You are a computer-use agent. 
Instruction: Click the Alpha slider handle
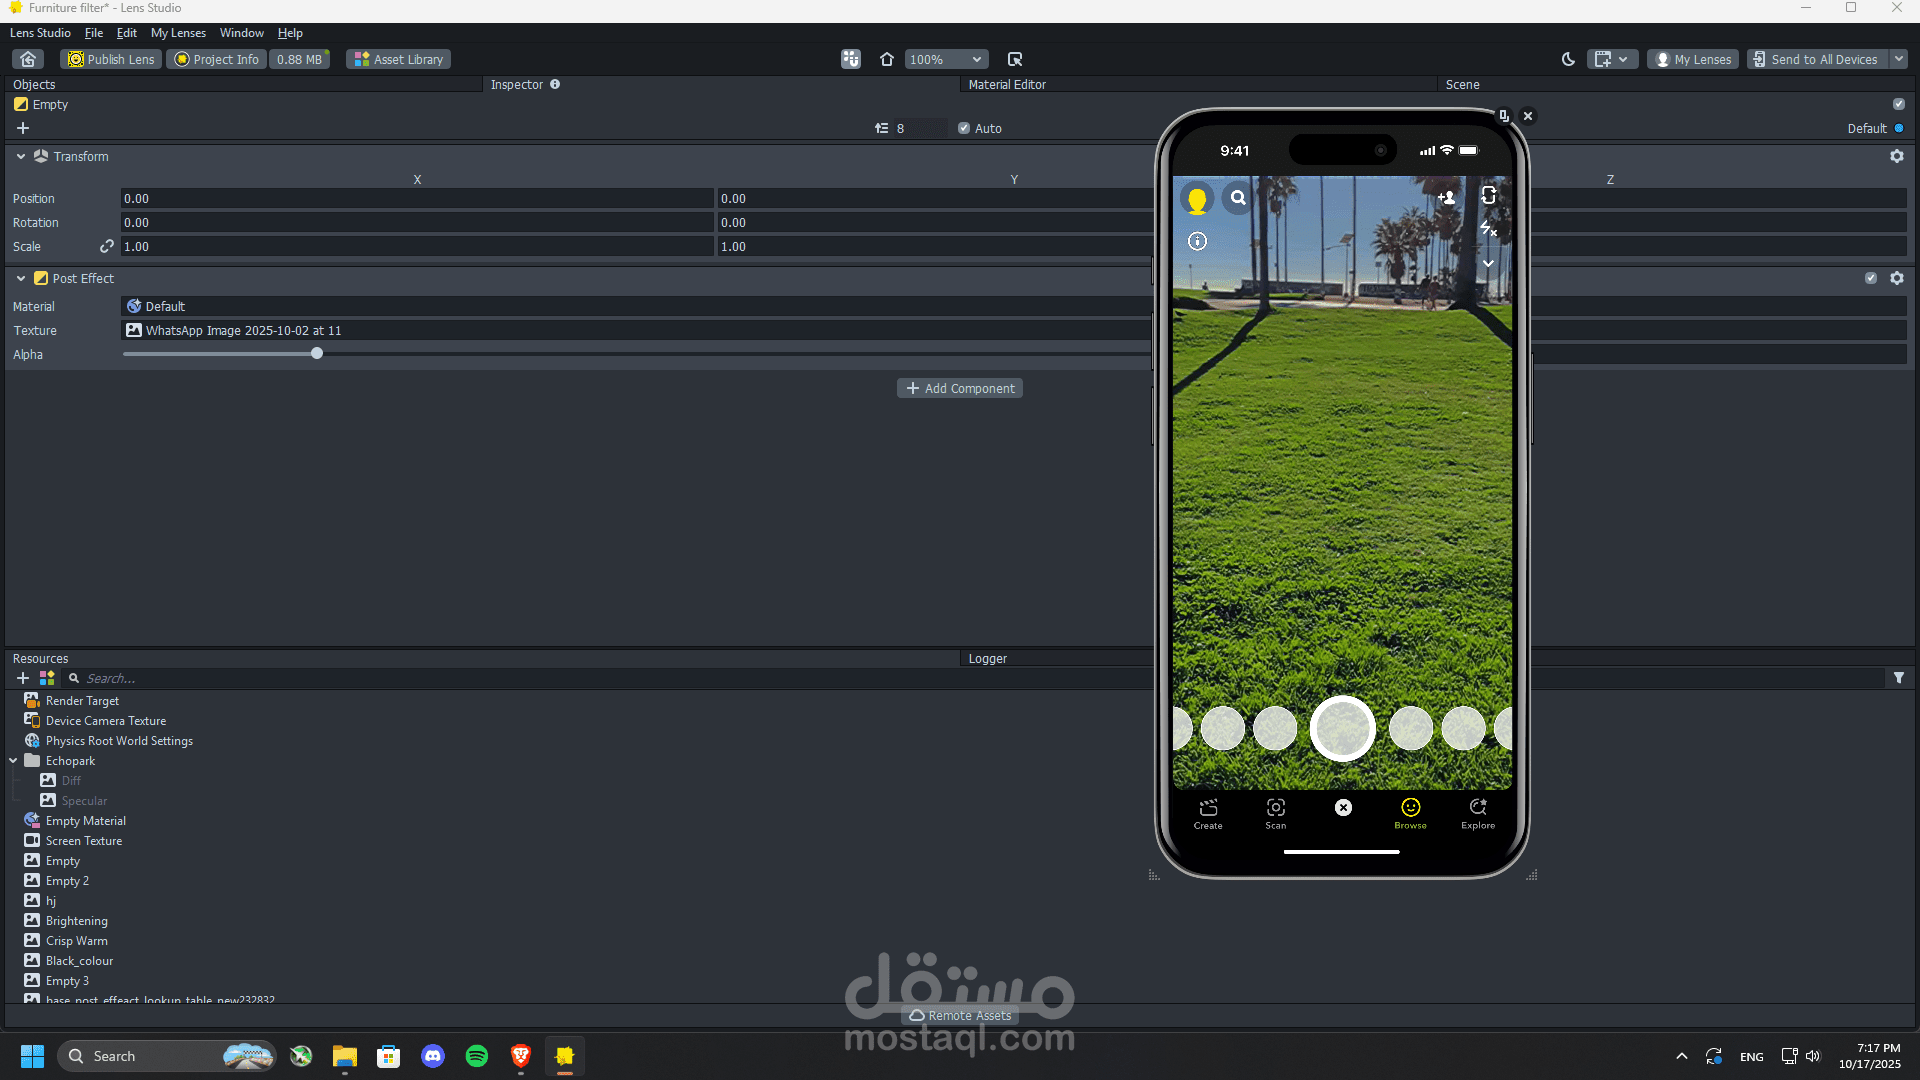click(x=317, y=353)
